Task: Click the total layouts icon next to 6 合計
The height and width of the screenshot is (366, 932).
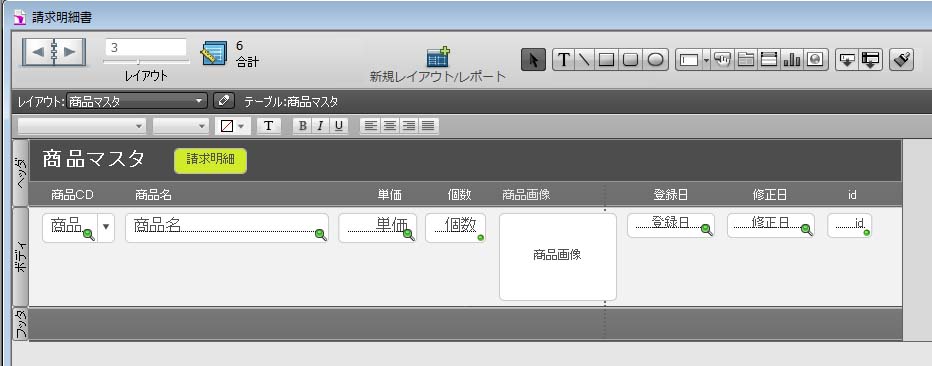Action: pyautogui.click(x=213, y=53)
